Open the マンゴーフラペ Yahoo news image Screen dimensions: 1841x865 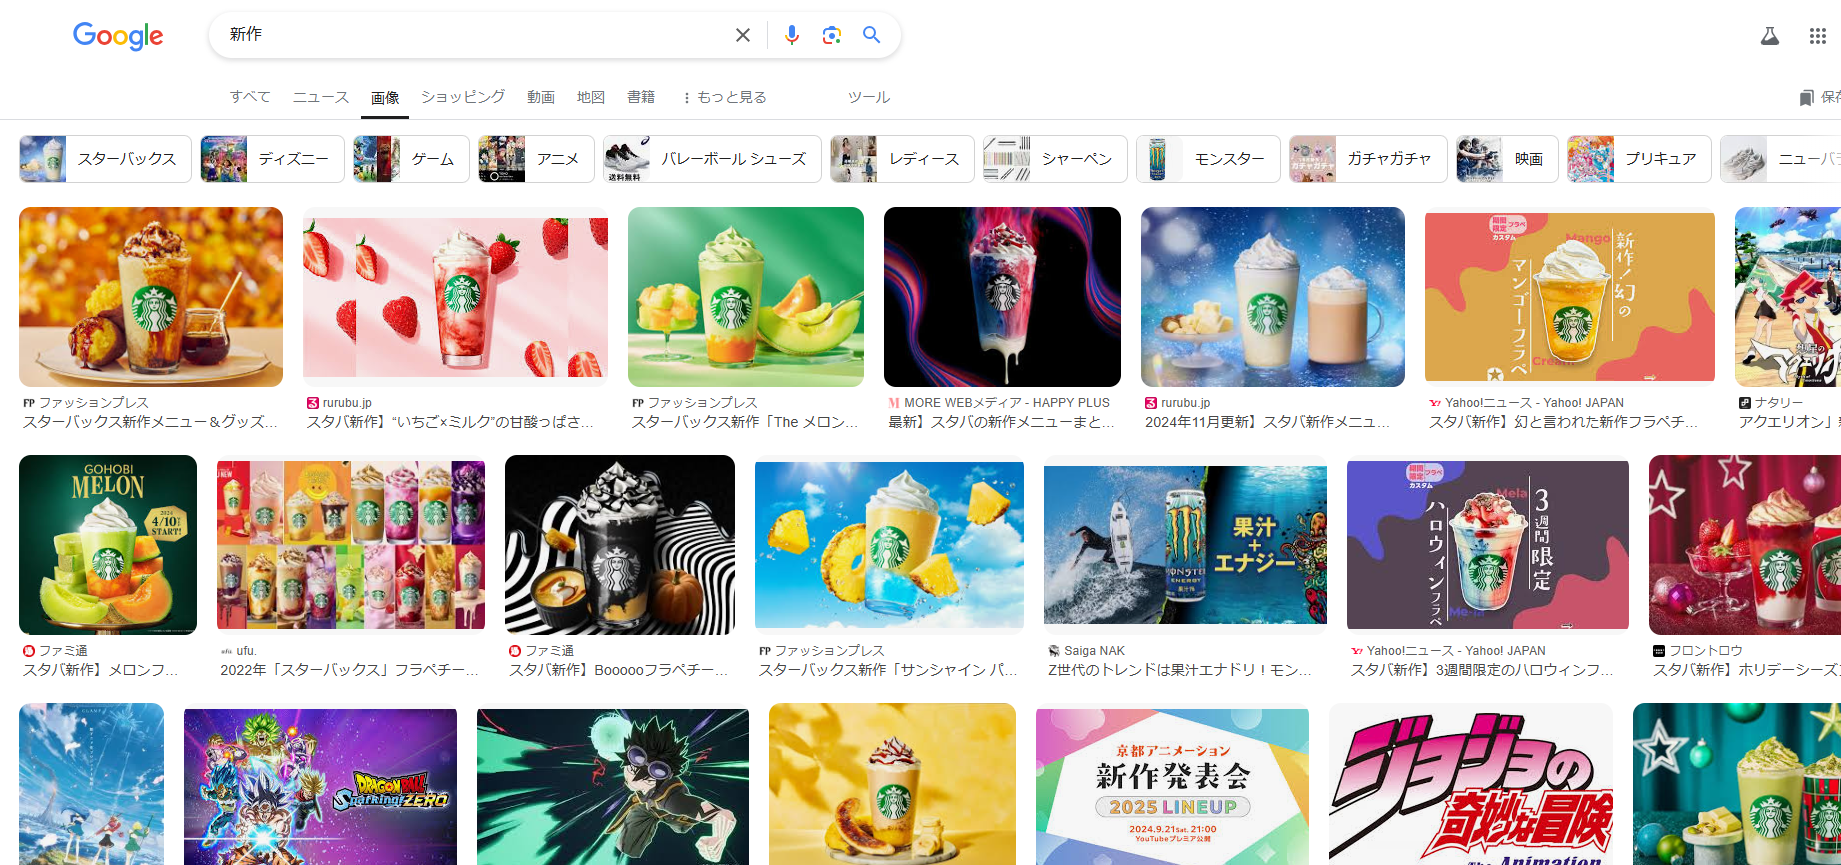(x=1570, y=297)
